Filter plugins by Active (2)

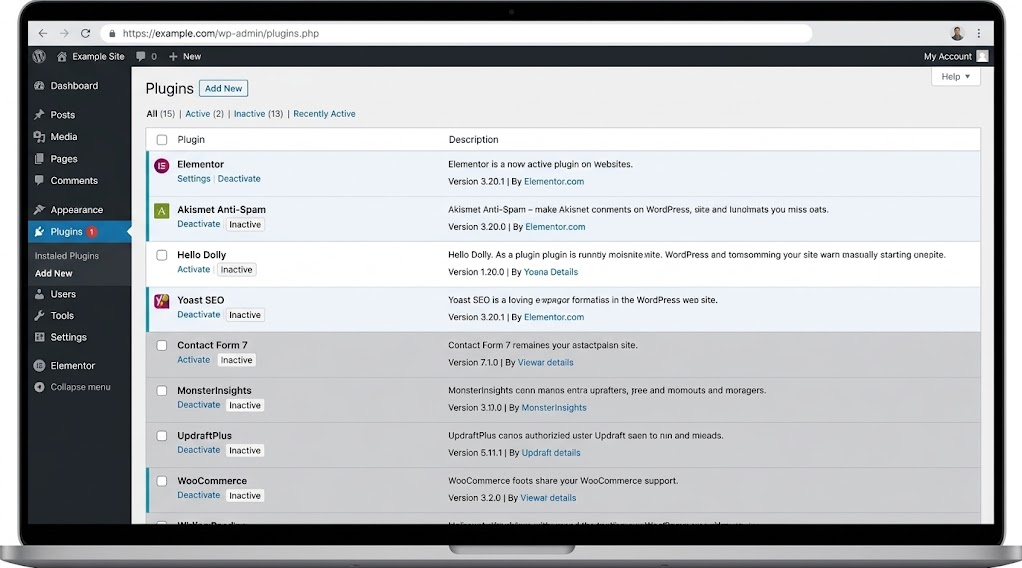coord(204,113)
